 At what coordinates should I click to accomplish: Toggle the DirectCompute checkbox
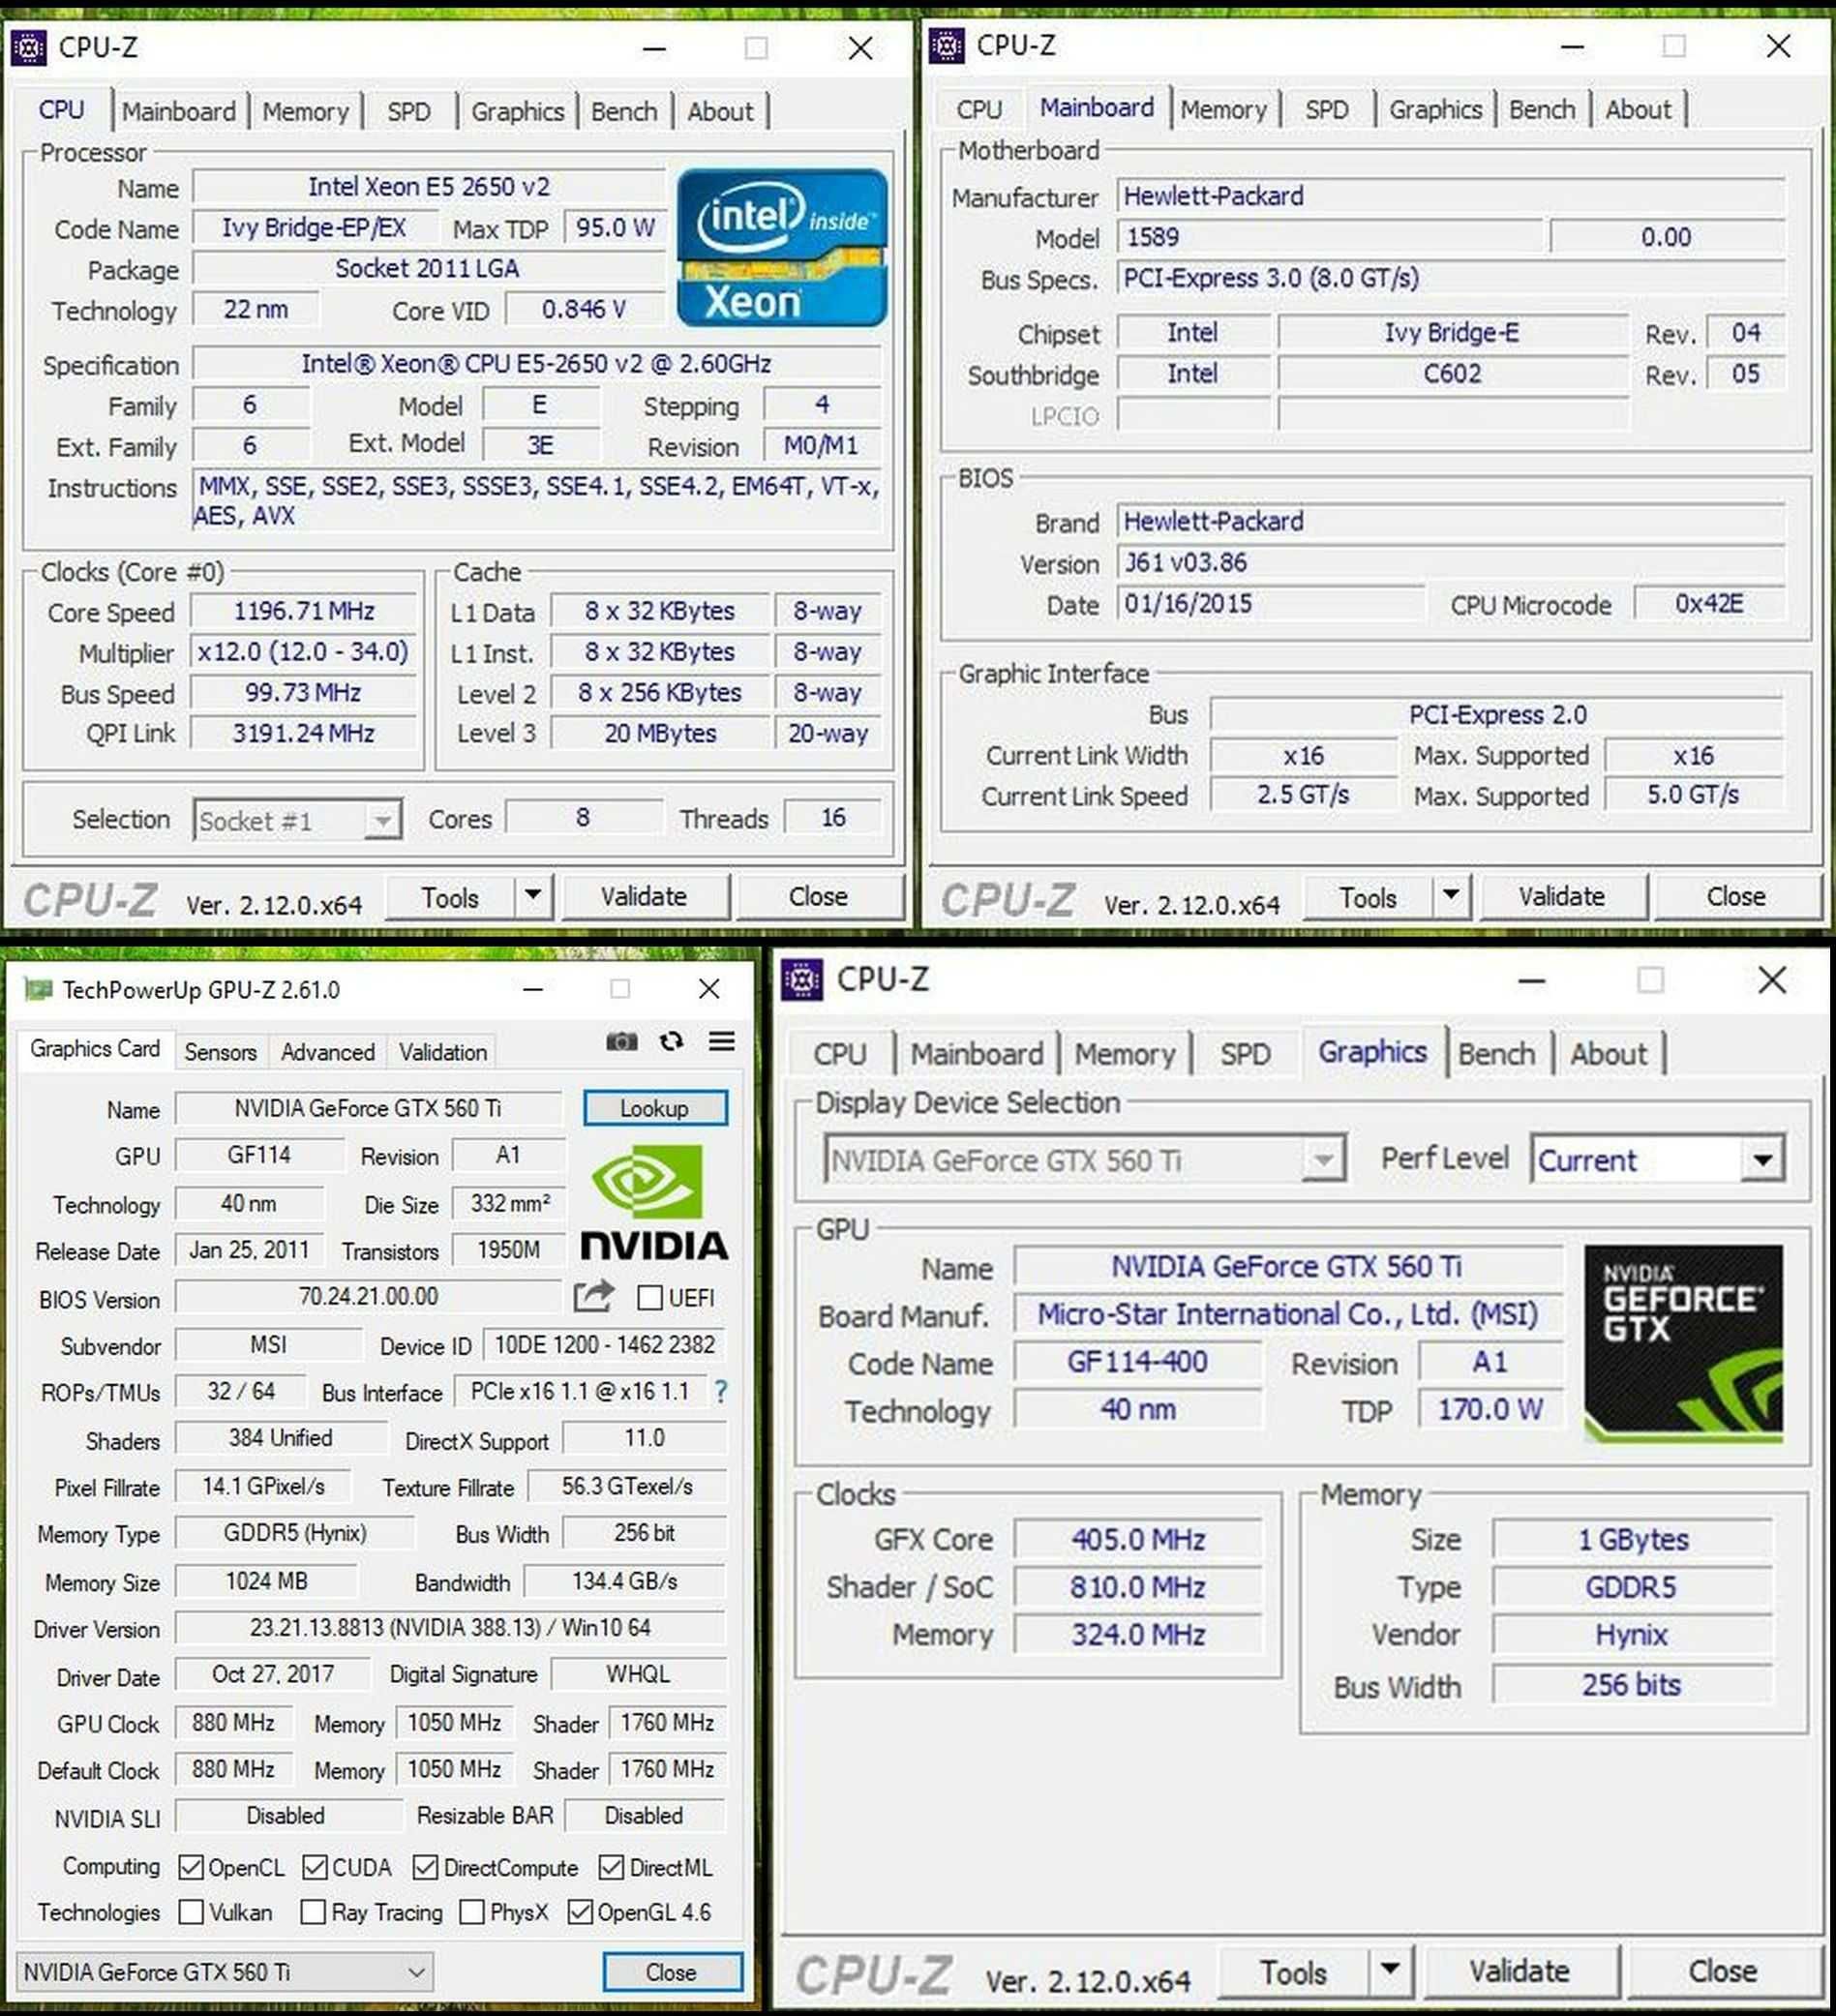pos(425,1867)
